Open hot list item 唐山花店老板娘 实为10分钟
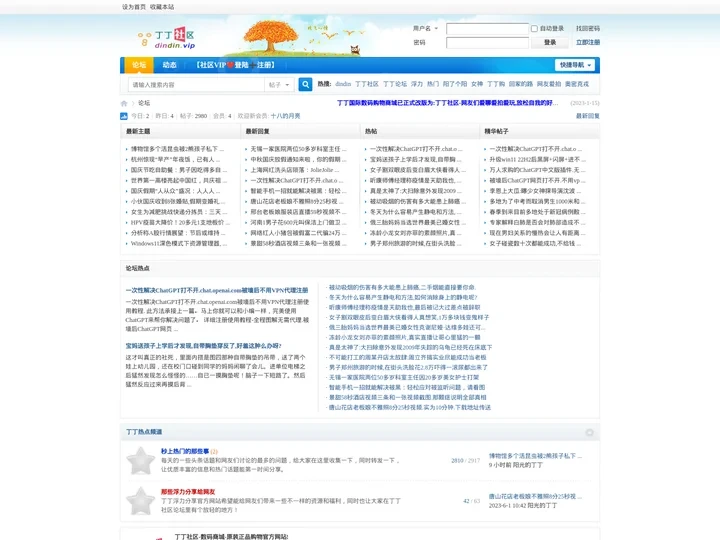Screen dimensions: 720x540 coord(410,407)
